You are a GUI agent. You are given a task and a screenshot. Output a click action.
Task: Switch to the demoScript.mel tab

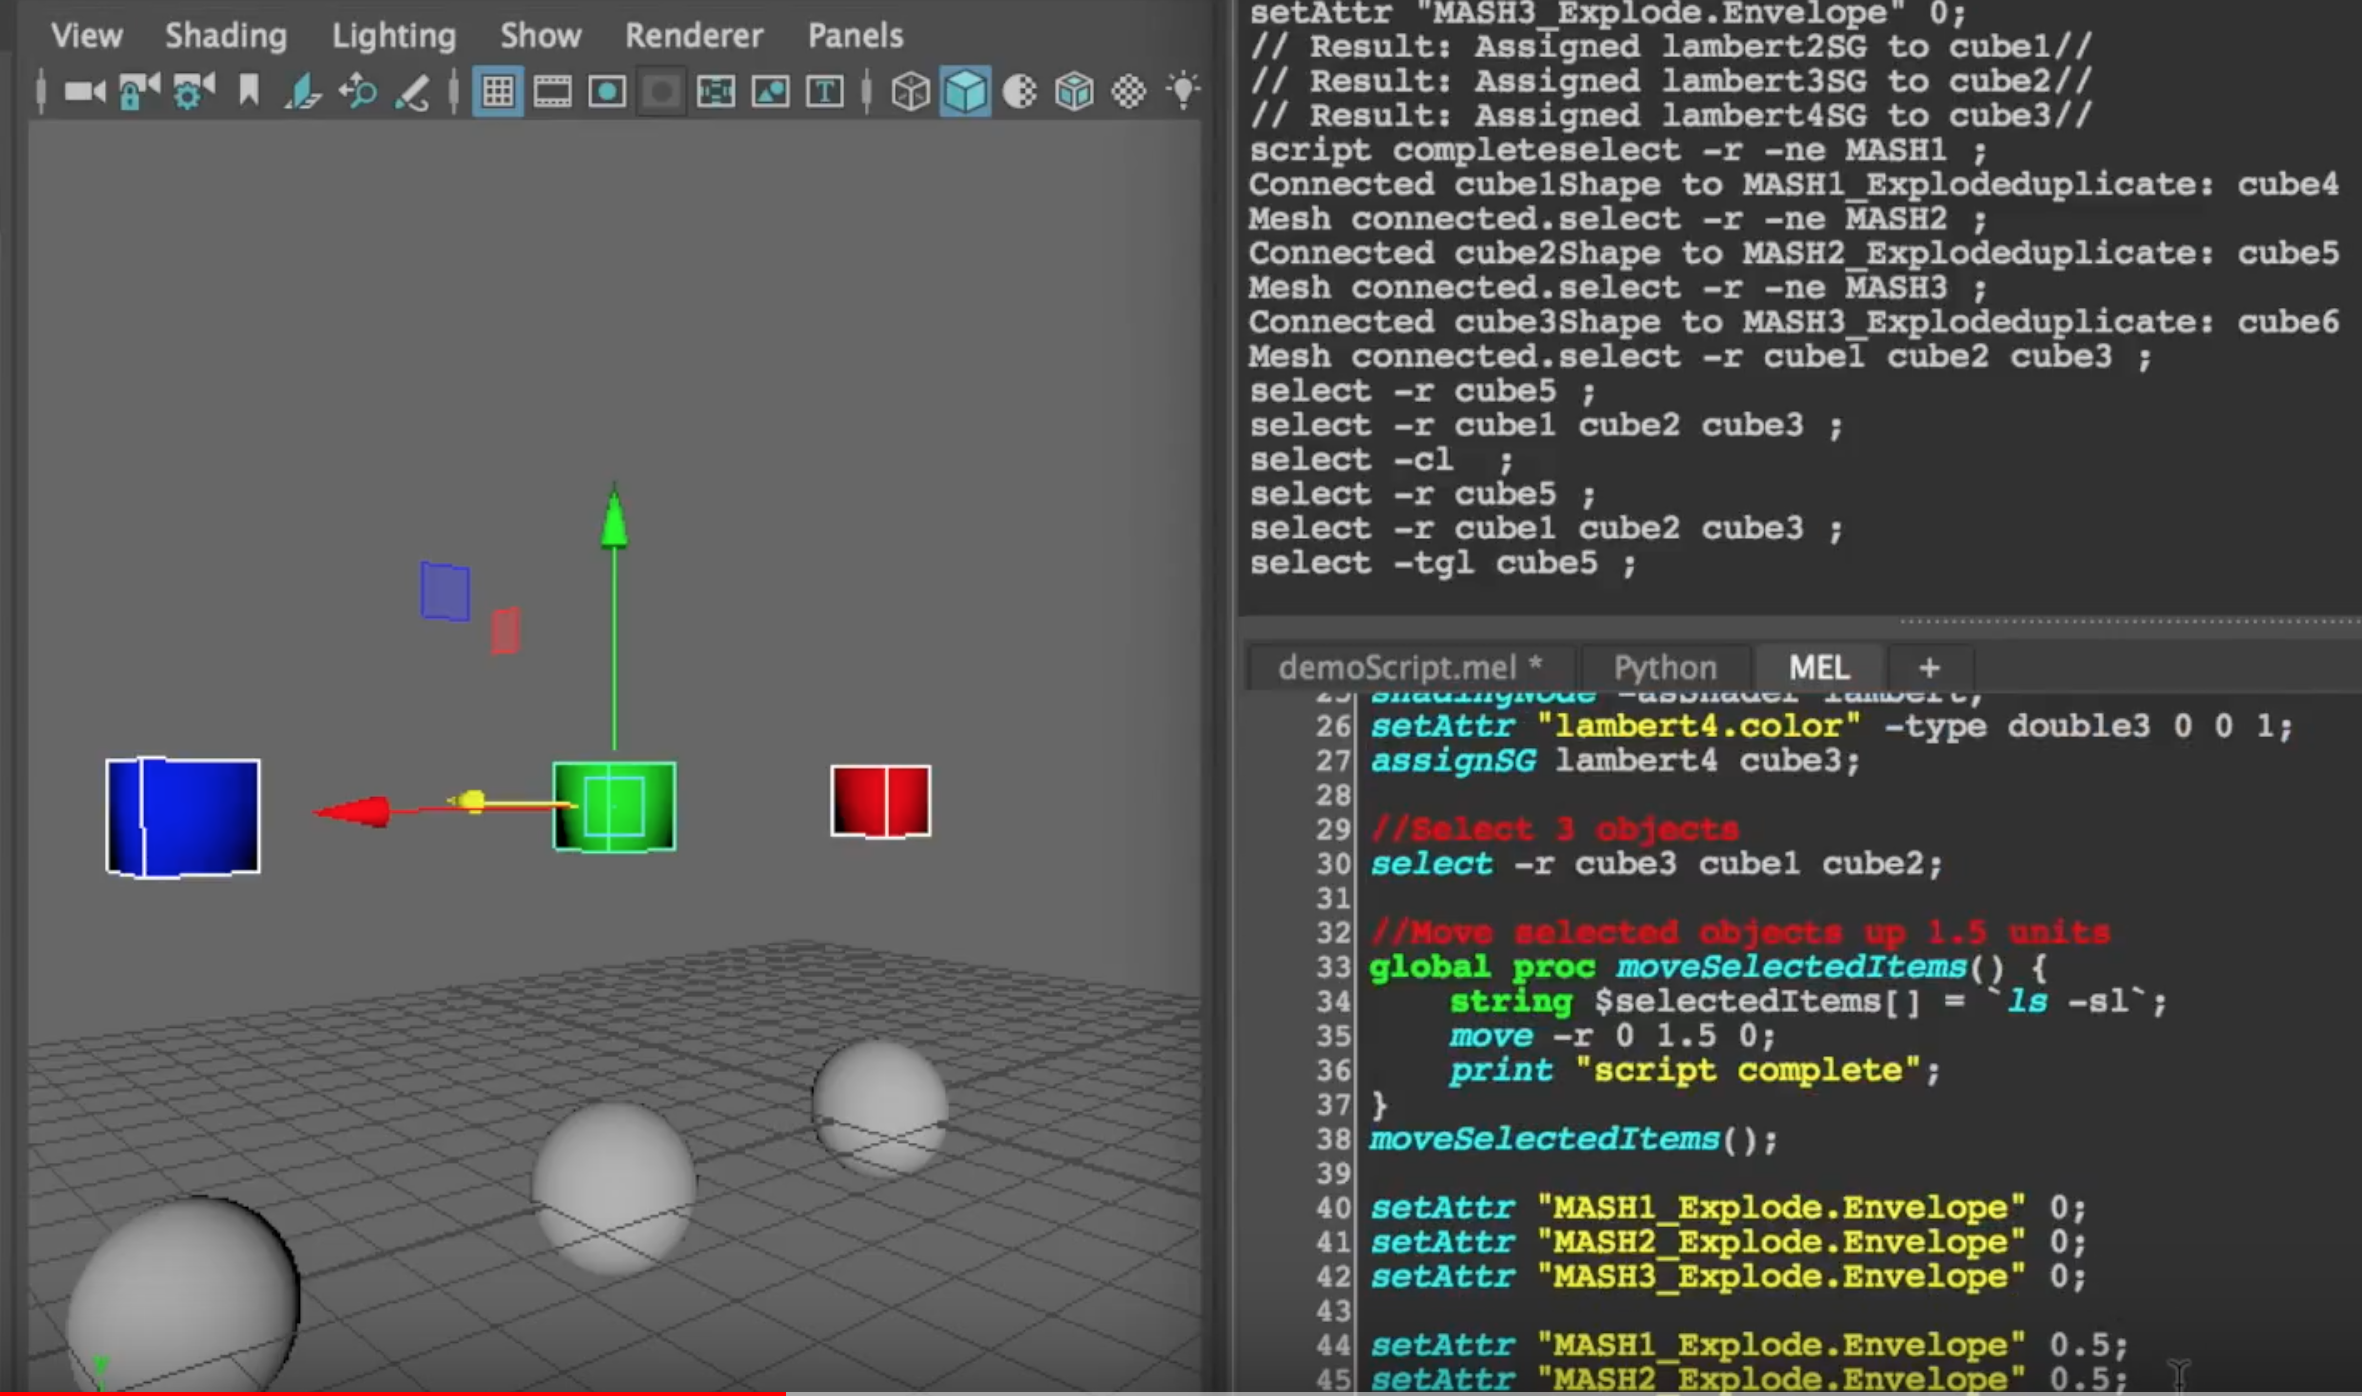1410,667
